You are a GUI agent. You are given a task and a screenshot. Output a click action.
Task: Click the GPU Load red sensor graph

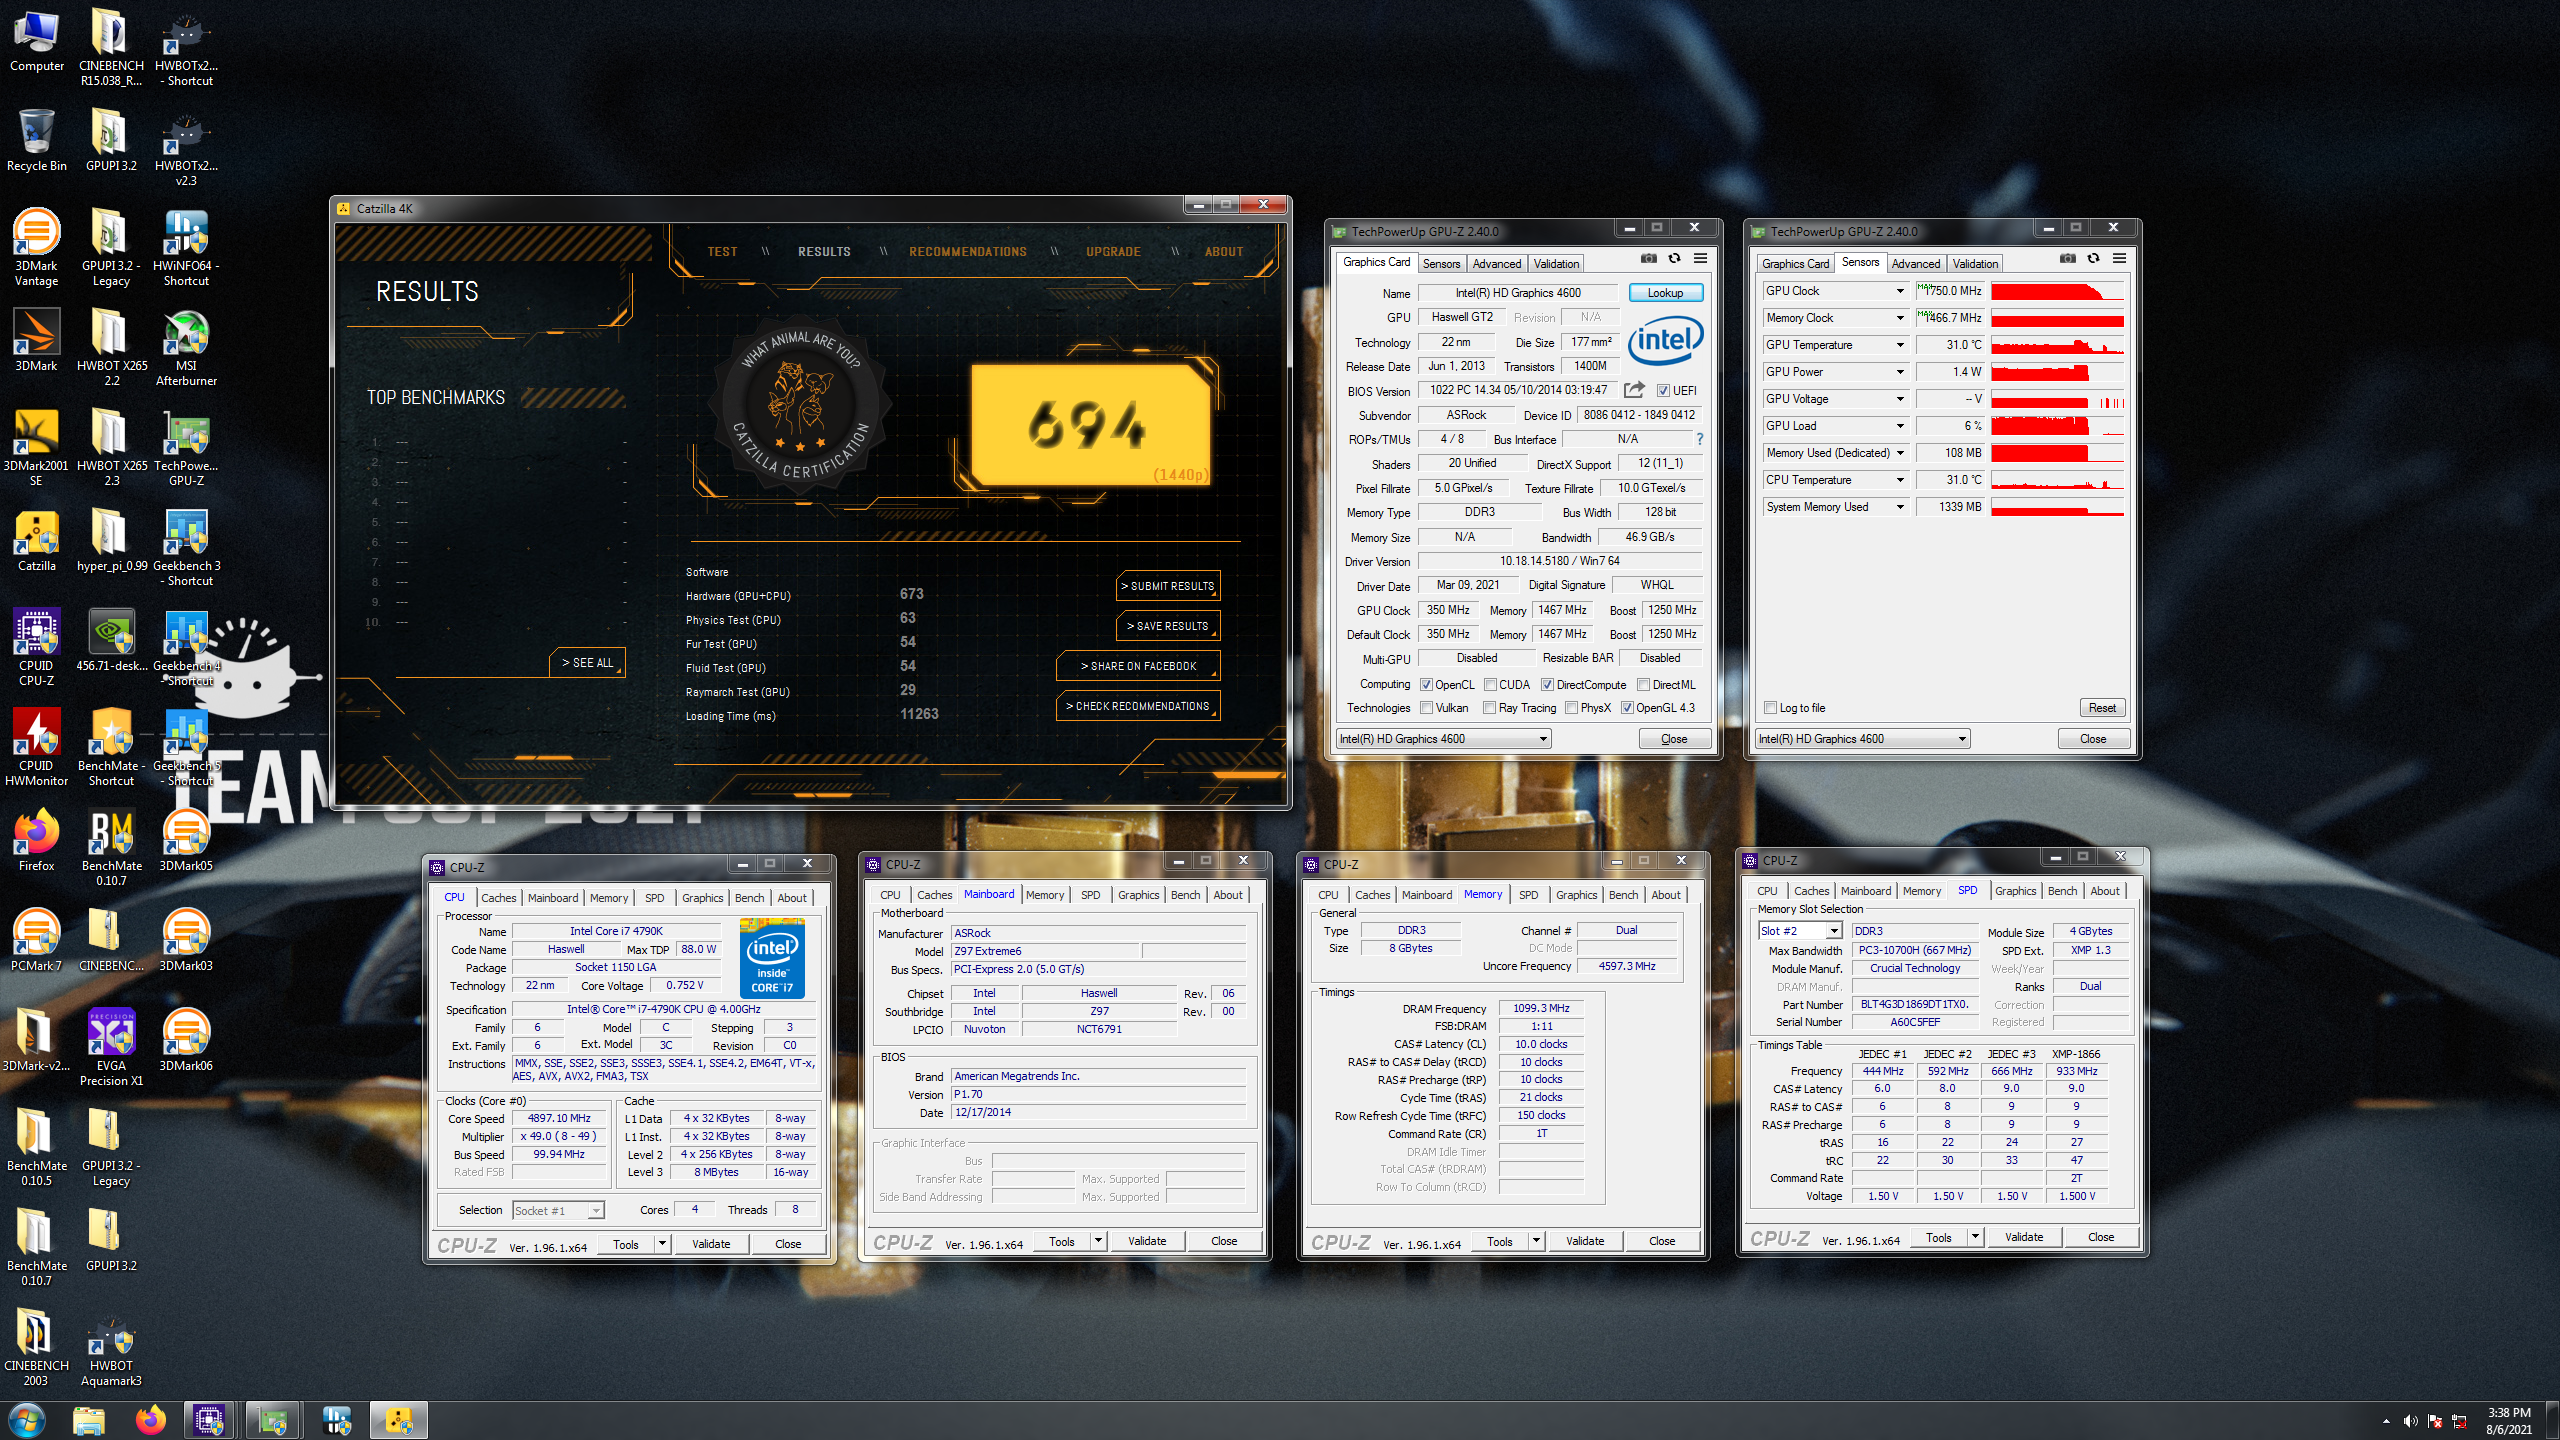click(x=2057, y=426)
